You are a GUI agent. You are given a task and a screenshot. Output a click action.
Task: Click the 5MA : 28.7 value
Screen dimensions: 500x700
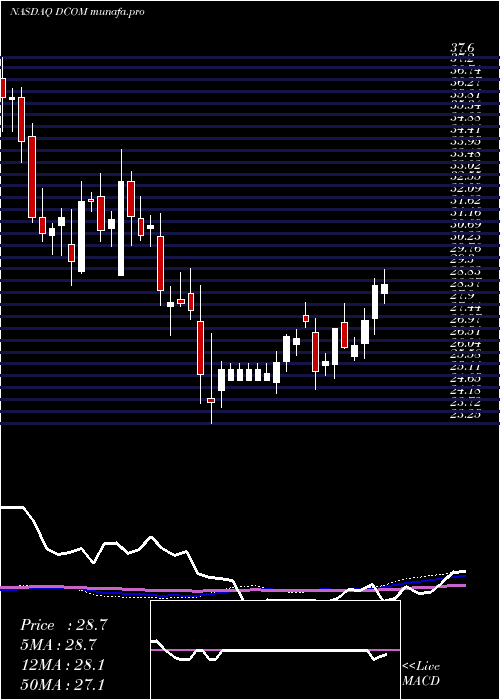[59, 645]
